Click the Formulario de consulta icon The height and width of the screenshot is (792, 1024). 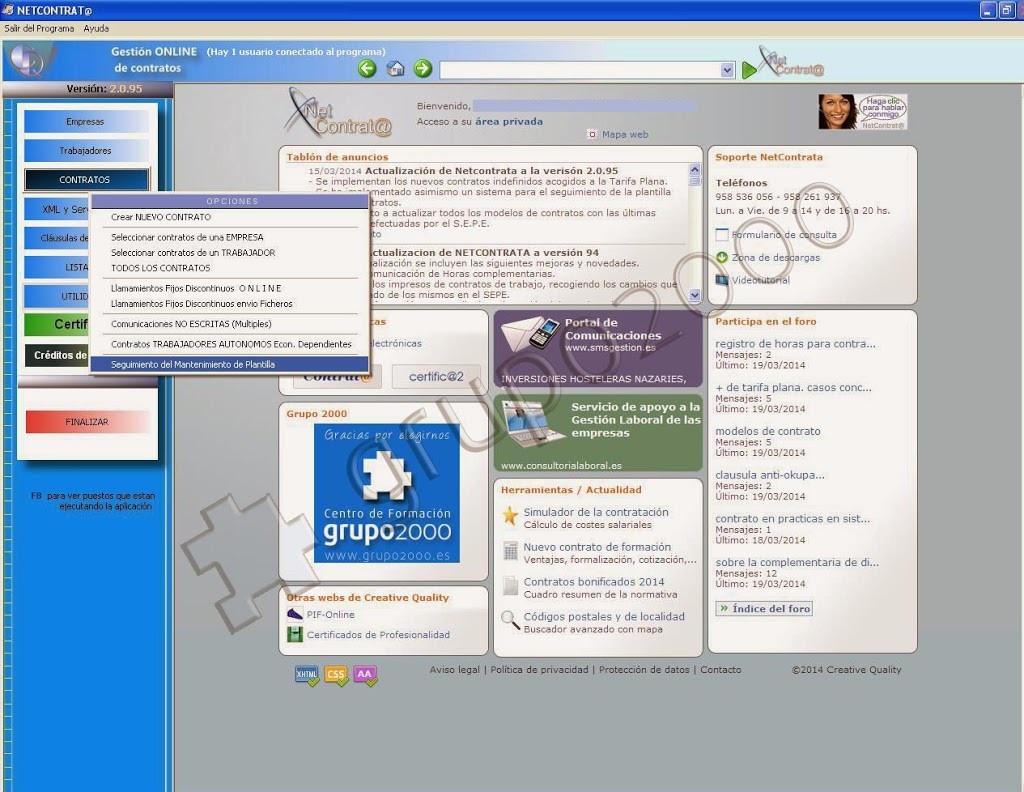coord(722,234)
